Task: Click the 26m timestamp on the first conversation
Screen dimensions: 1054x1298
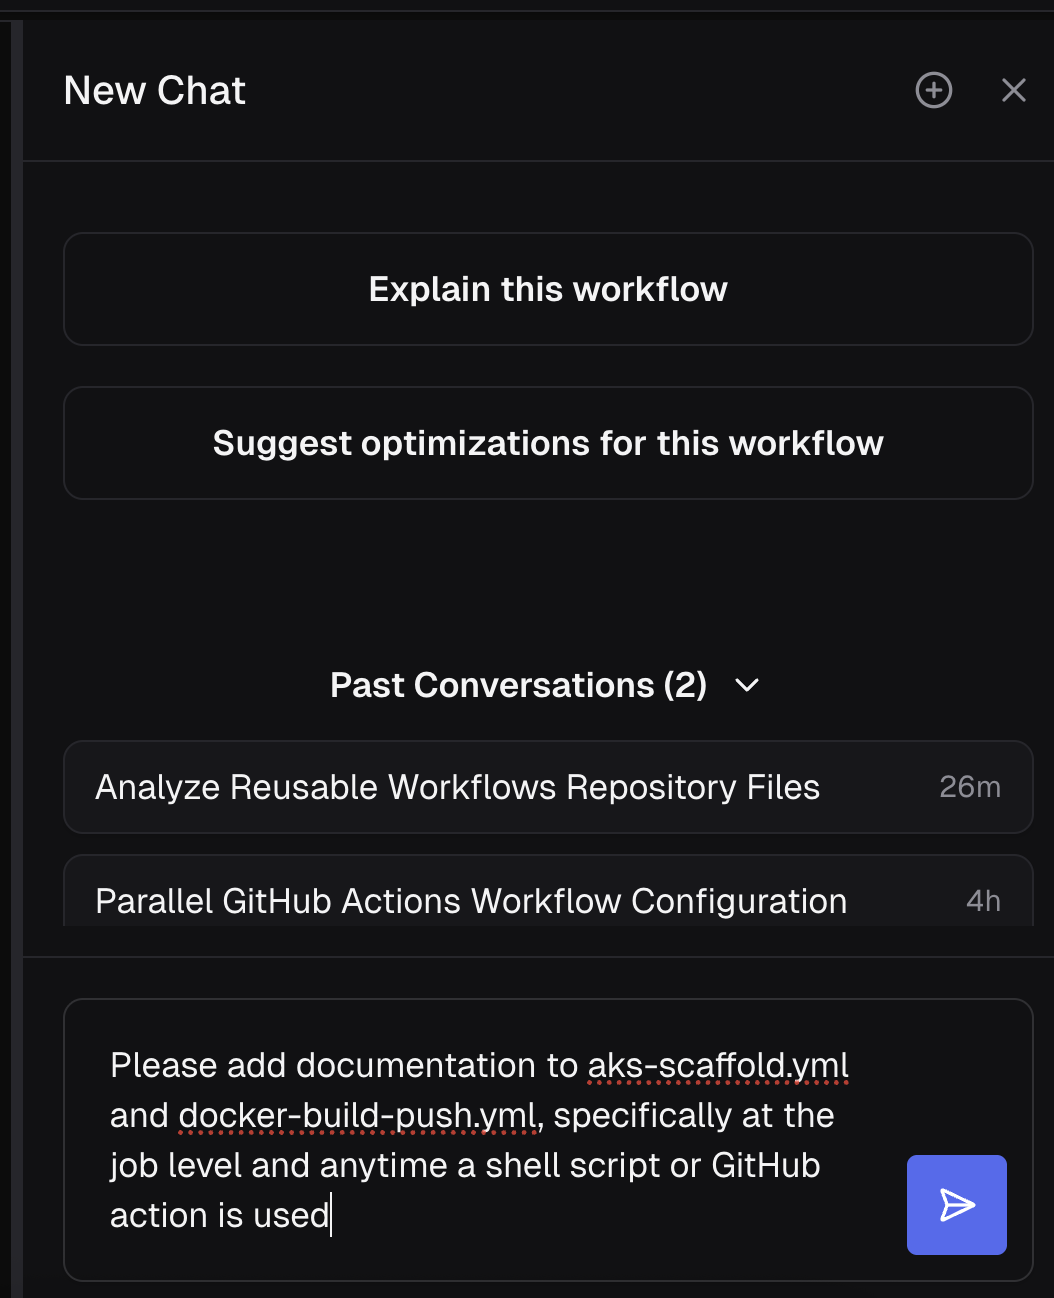Action: 969,787
